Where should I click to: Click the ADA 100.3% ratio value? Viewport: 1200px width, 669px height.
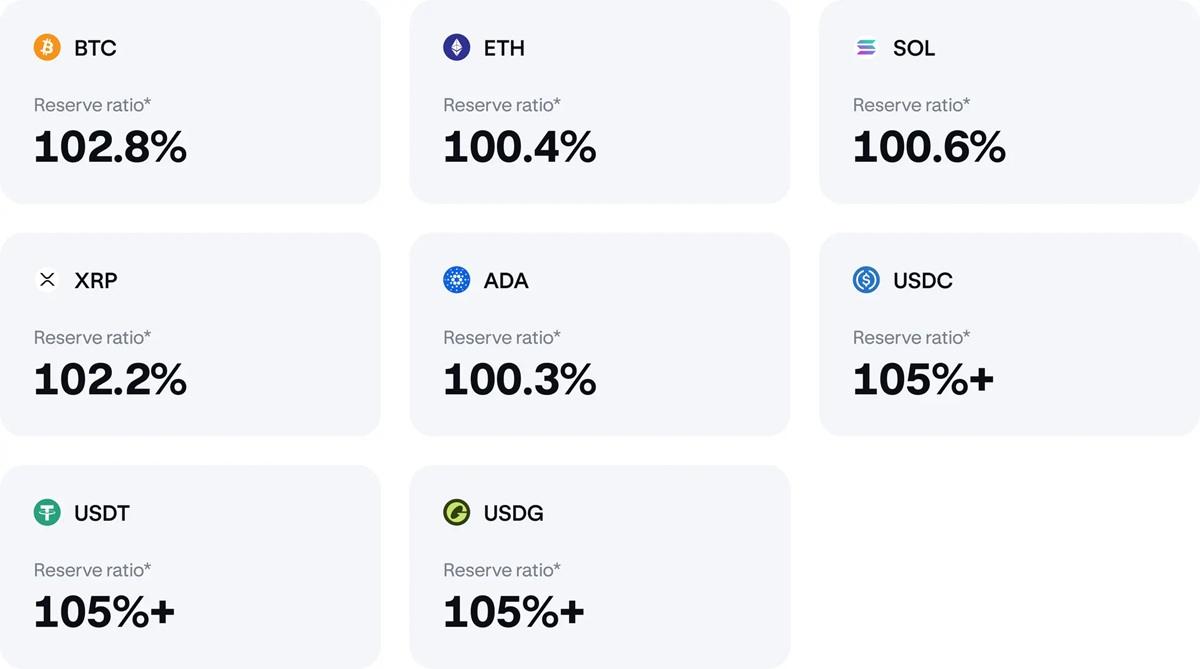(x=520, y=380)
